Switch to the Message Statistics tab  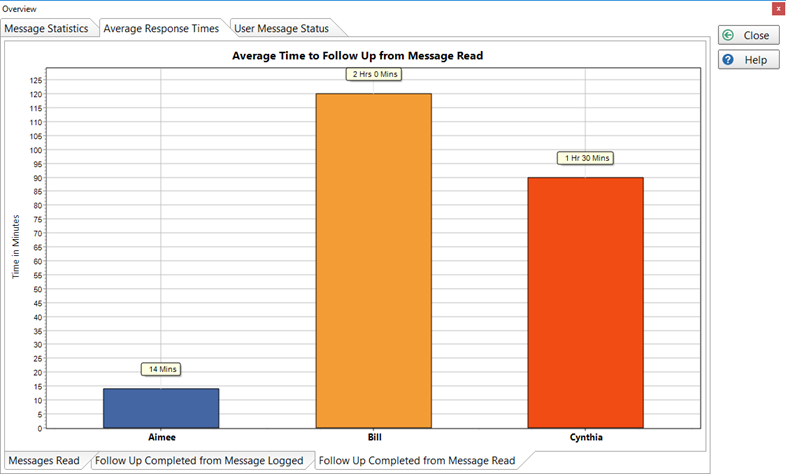(46, 29)
